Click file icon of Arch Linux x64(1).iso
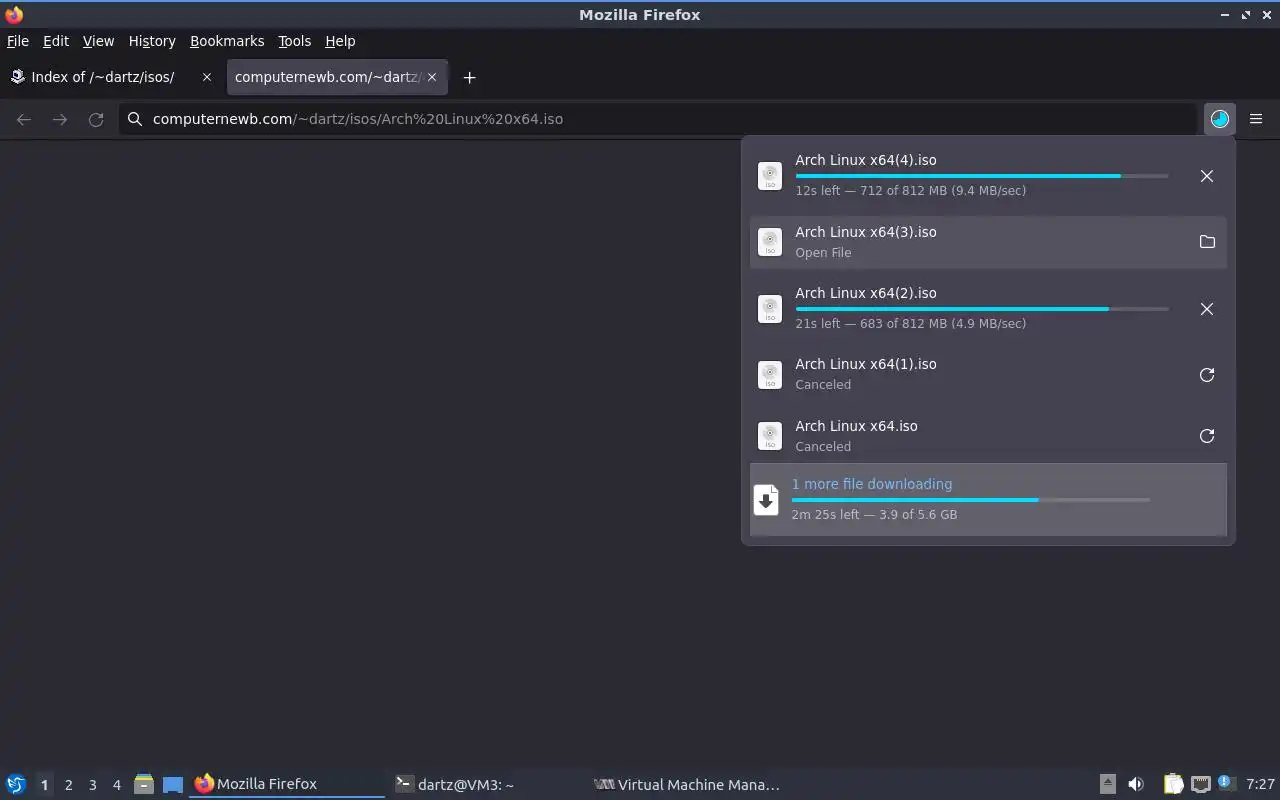This screenshot has height=800, width=1280. (769, 375)
